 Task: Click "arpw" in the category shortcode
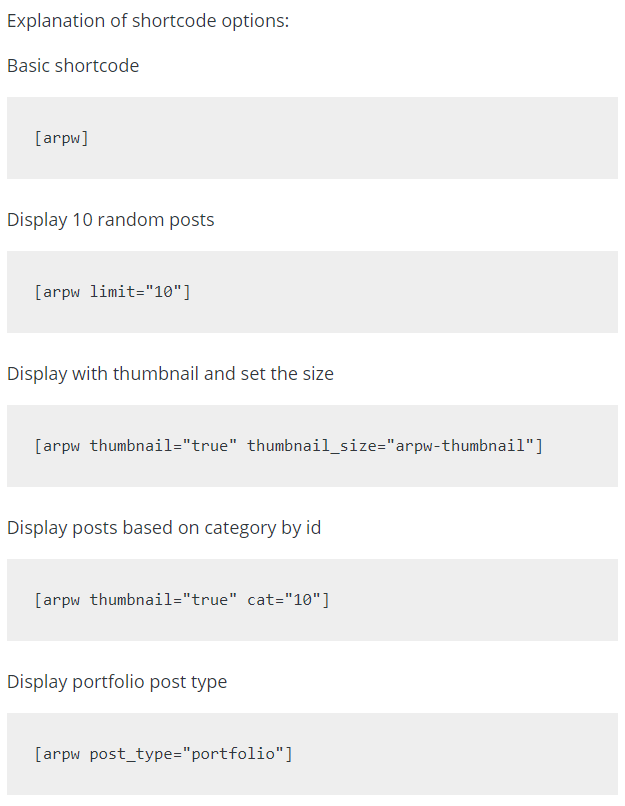pyautogui.click(x=60, y=600)
